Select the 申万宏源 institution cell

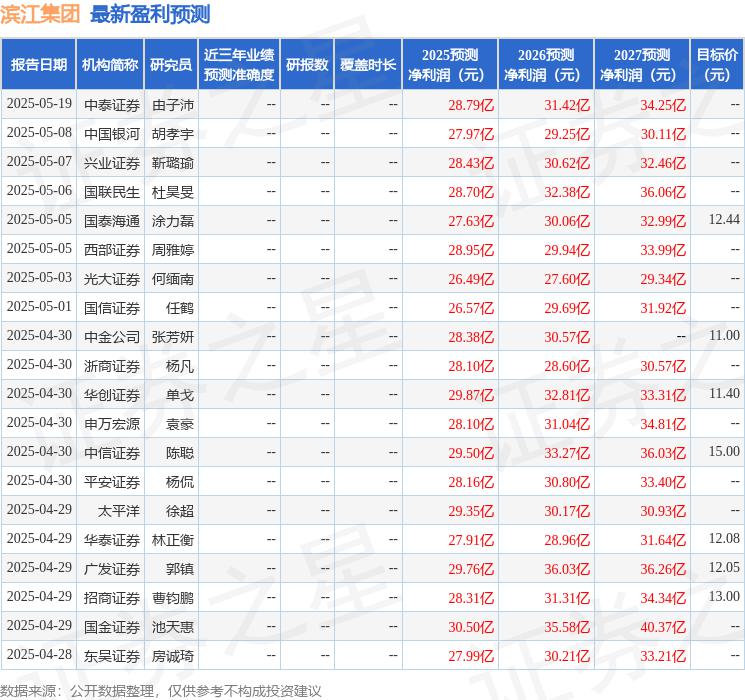(x=112, y=424)
